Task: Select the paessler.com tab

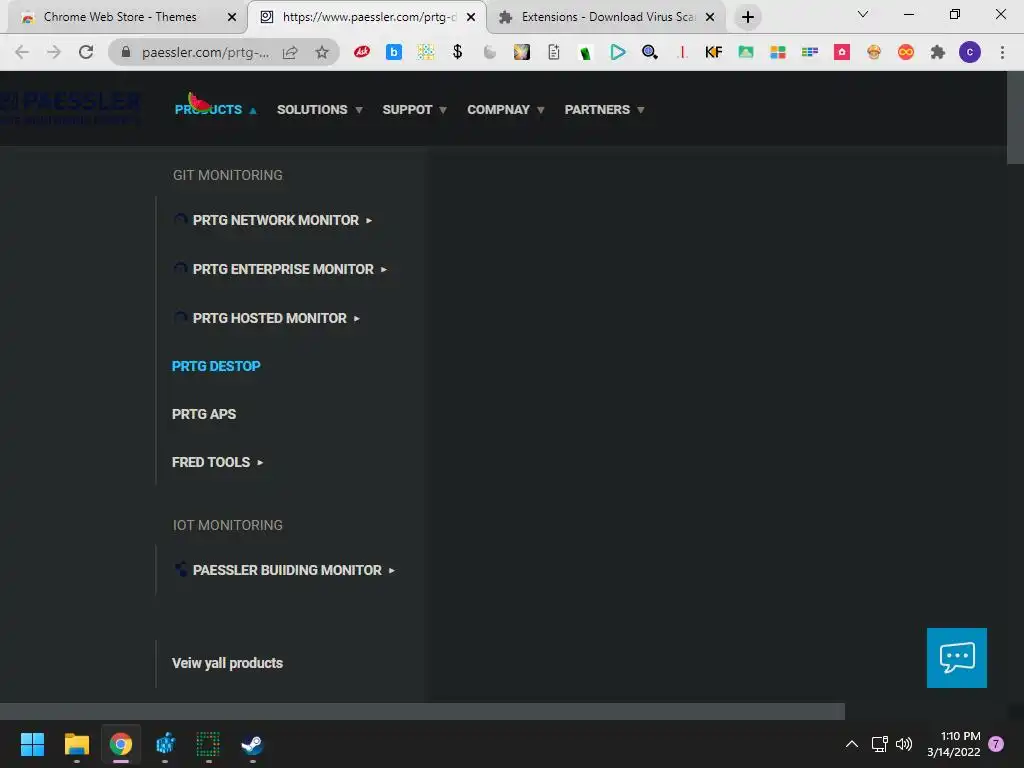Action: (x=366, y=17)
